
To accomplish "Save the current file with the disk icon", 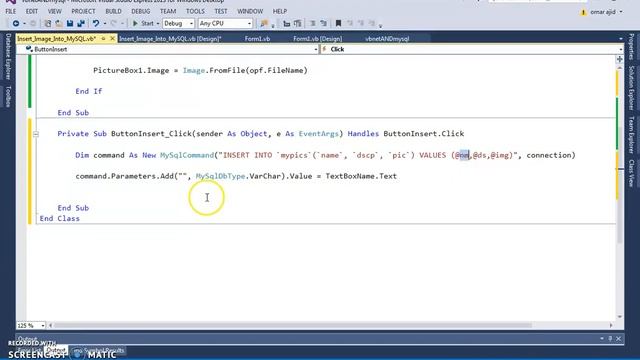I will pos(70,24).
